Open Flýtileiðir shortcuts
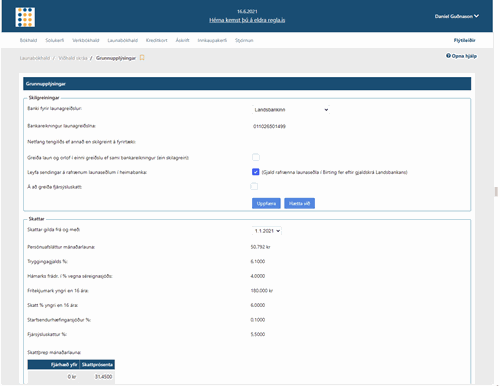 tap(464, 40)
